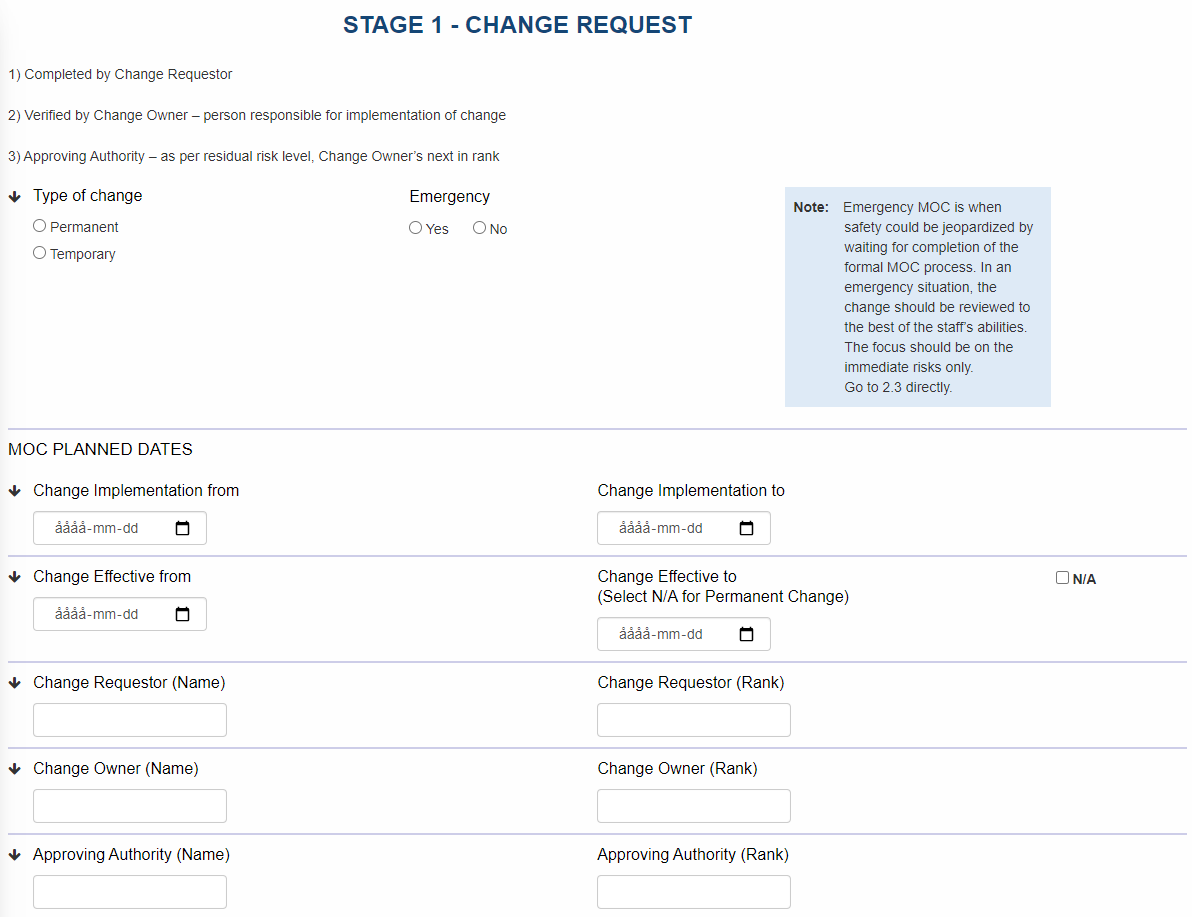This screenshot has height=917, width=1192.
Task: Click the Approving Authority (Name) field
Action: 130,892
